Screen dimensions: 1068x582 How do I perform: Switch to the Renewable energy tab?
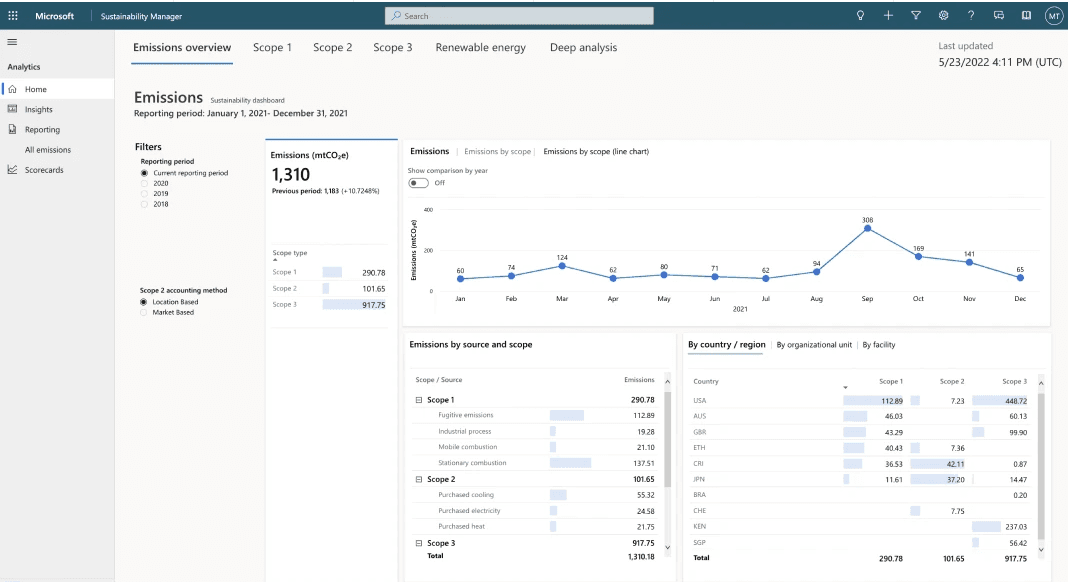click(x=480, y=48)
